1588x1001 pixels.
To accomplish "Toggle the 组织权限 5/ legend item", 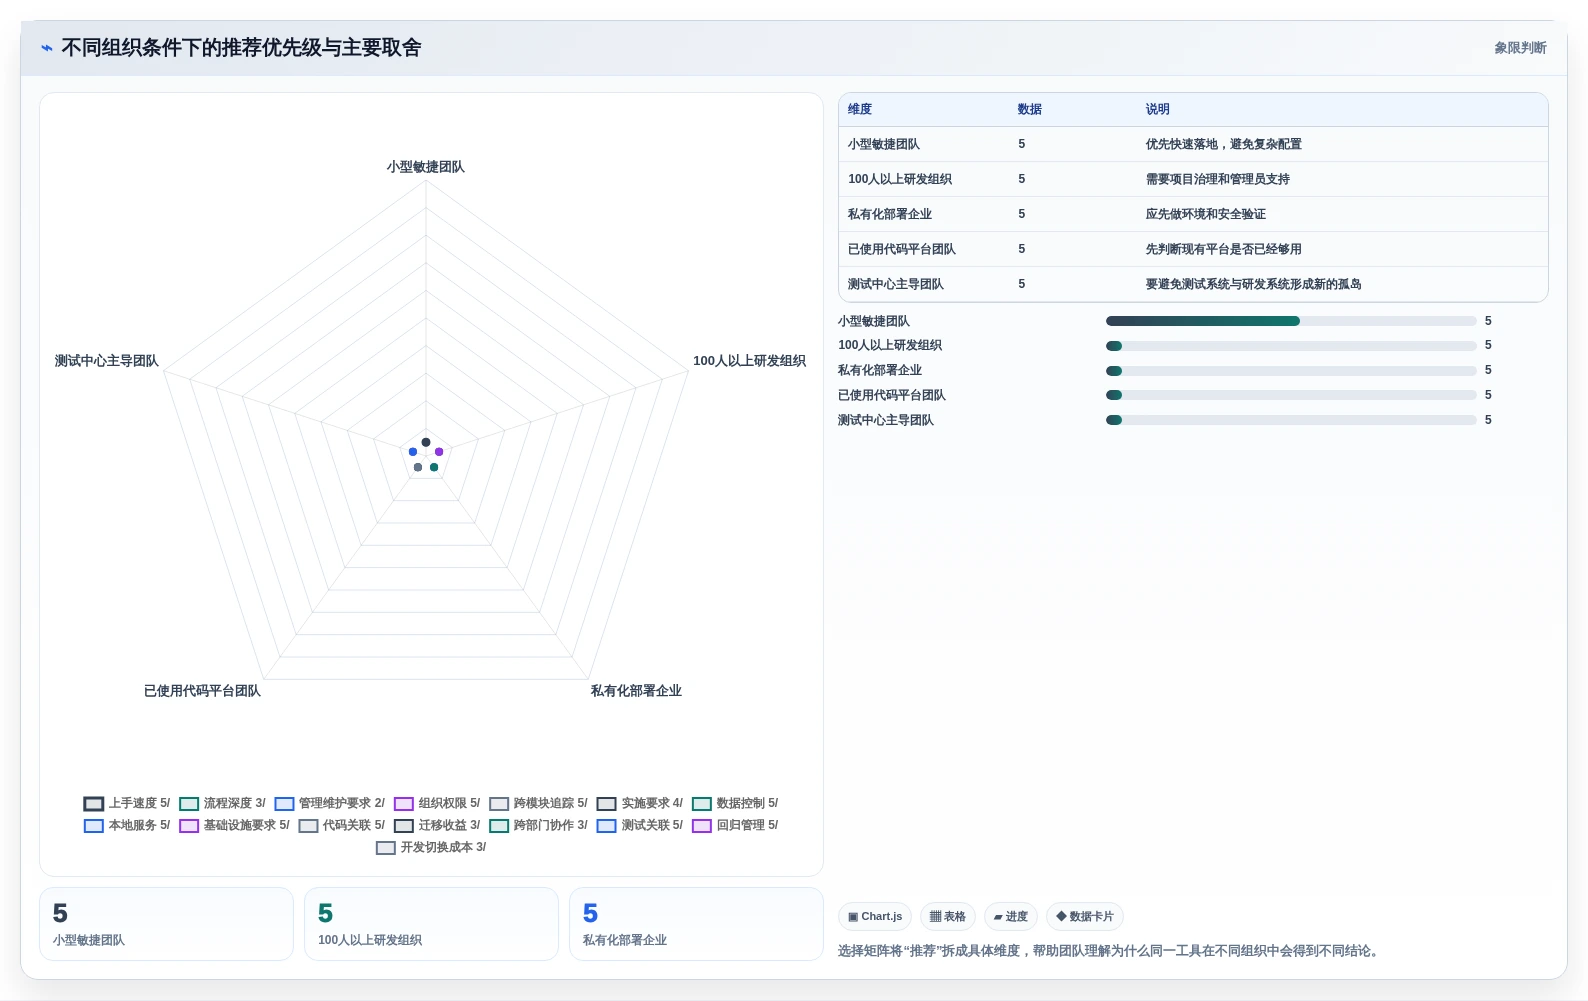I will [437, 803].
